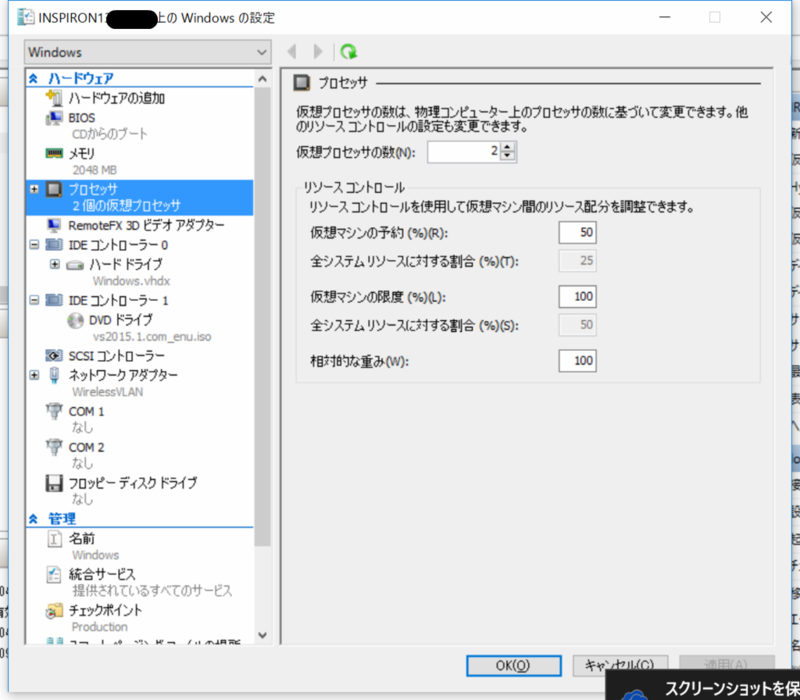Click the Production text under チェックポイント

[x=99, y=627]
